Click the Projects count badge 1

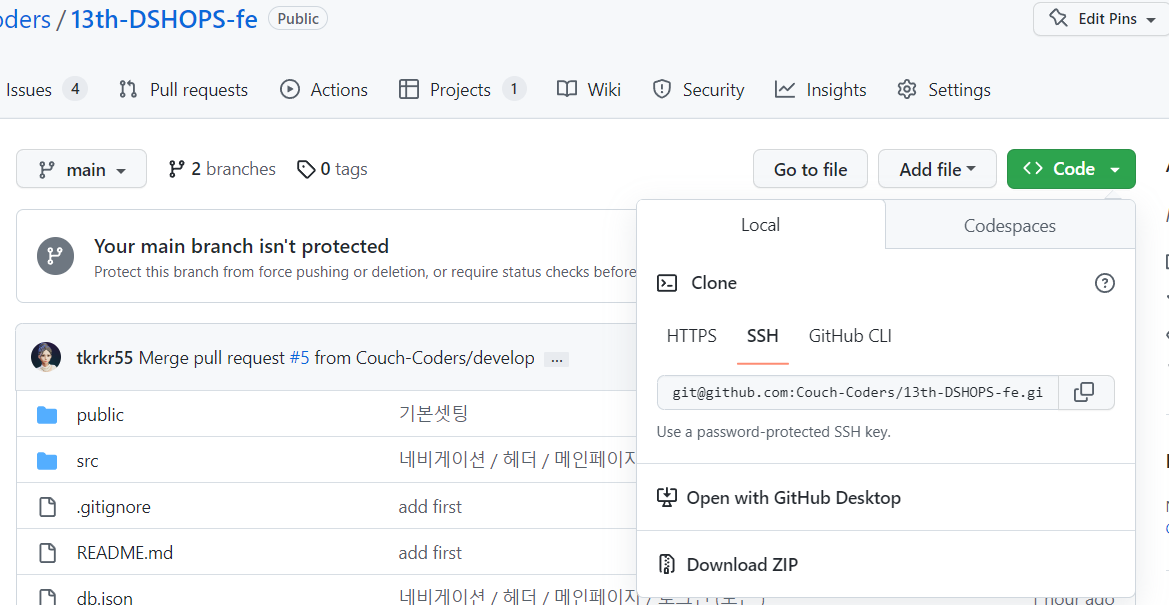514,90
